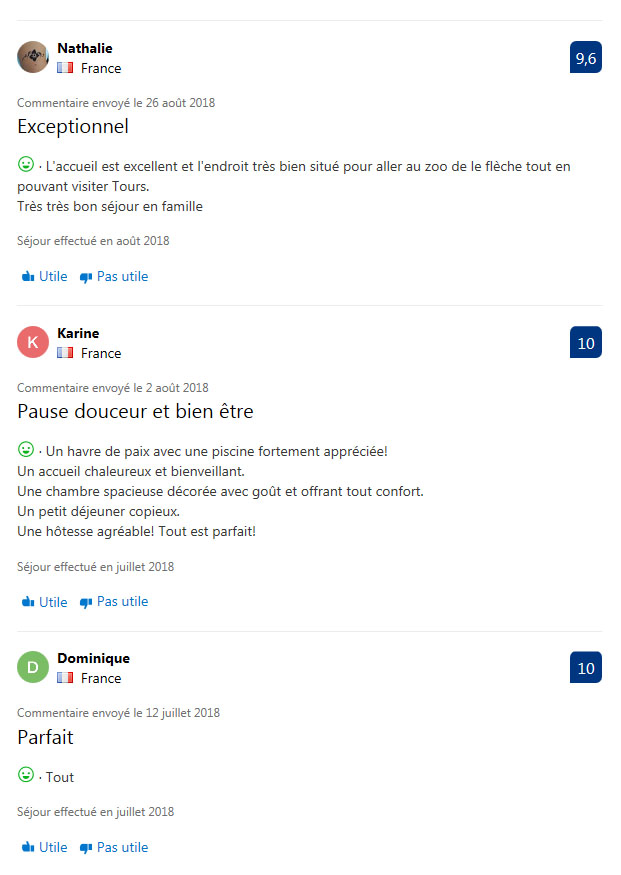Click the 9,6 score badge
The image size is (621, 875).
[586, 58]
